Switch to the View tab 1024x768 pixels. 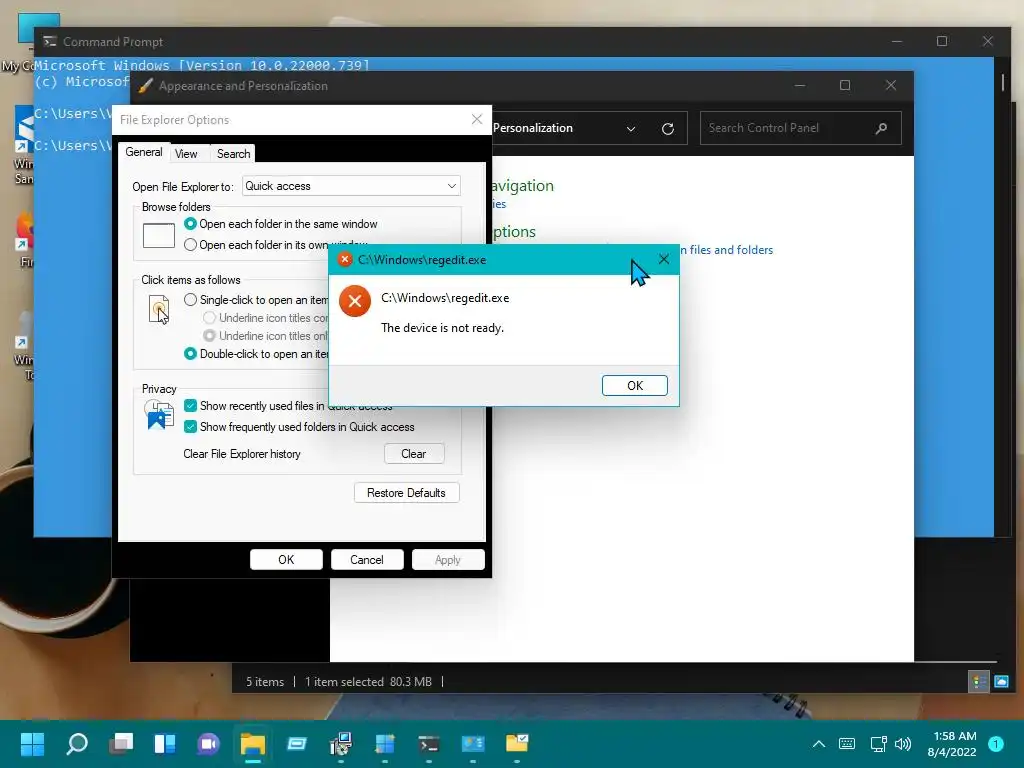tap(186, 153)
